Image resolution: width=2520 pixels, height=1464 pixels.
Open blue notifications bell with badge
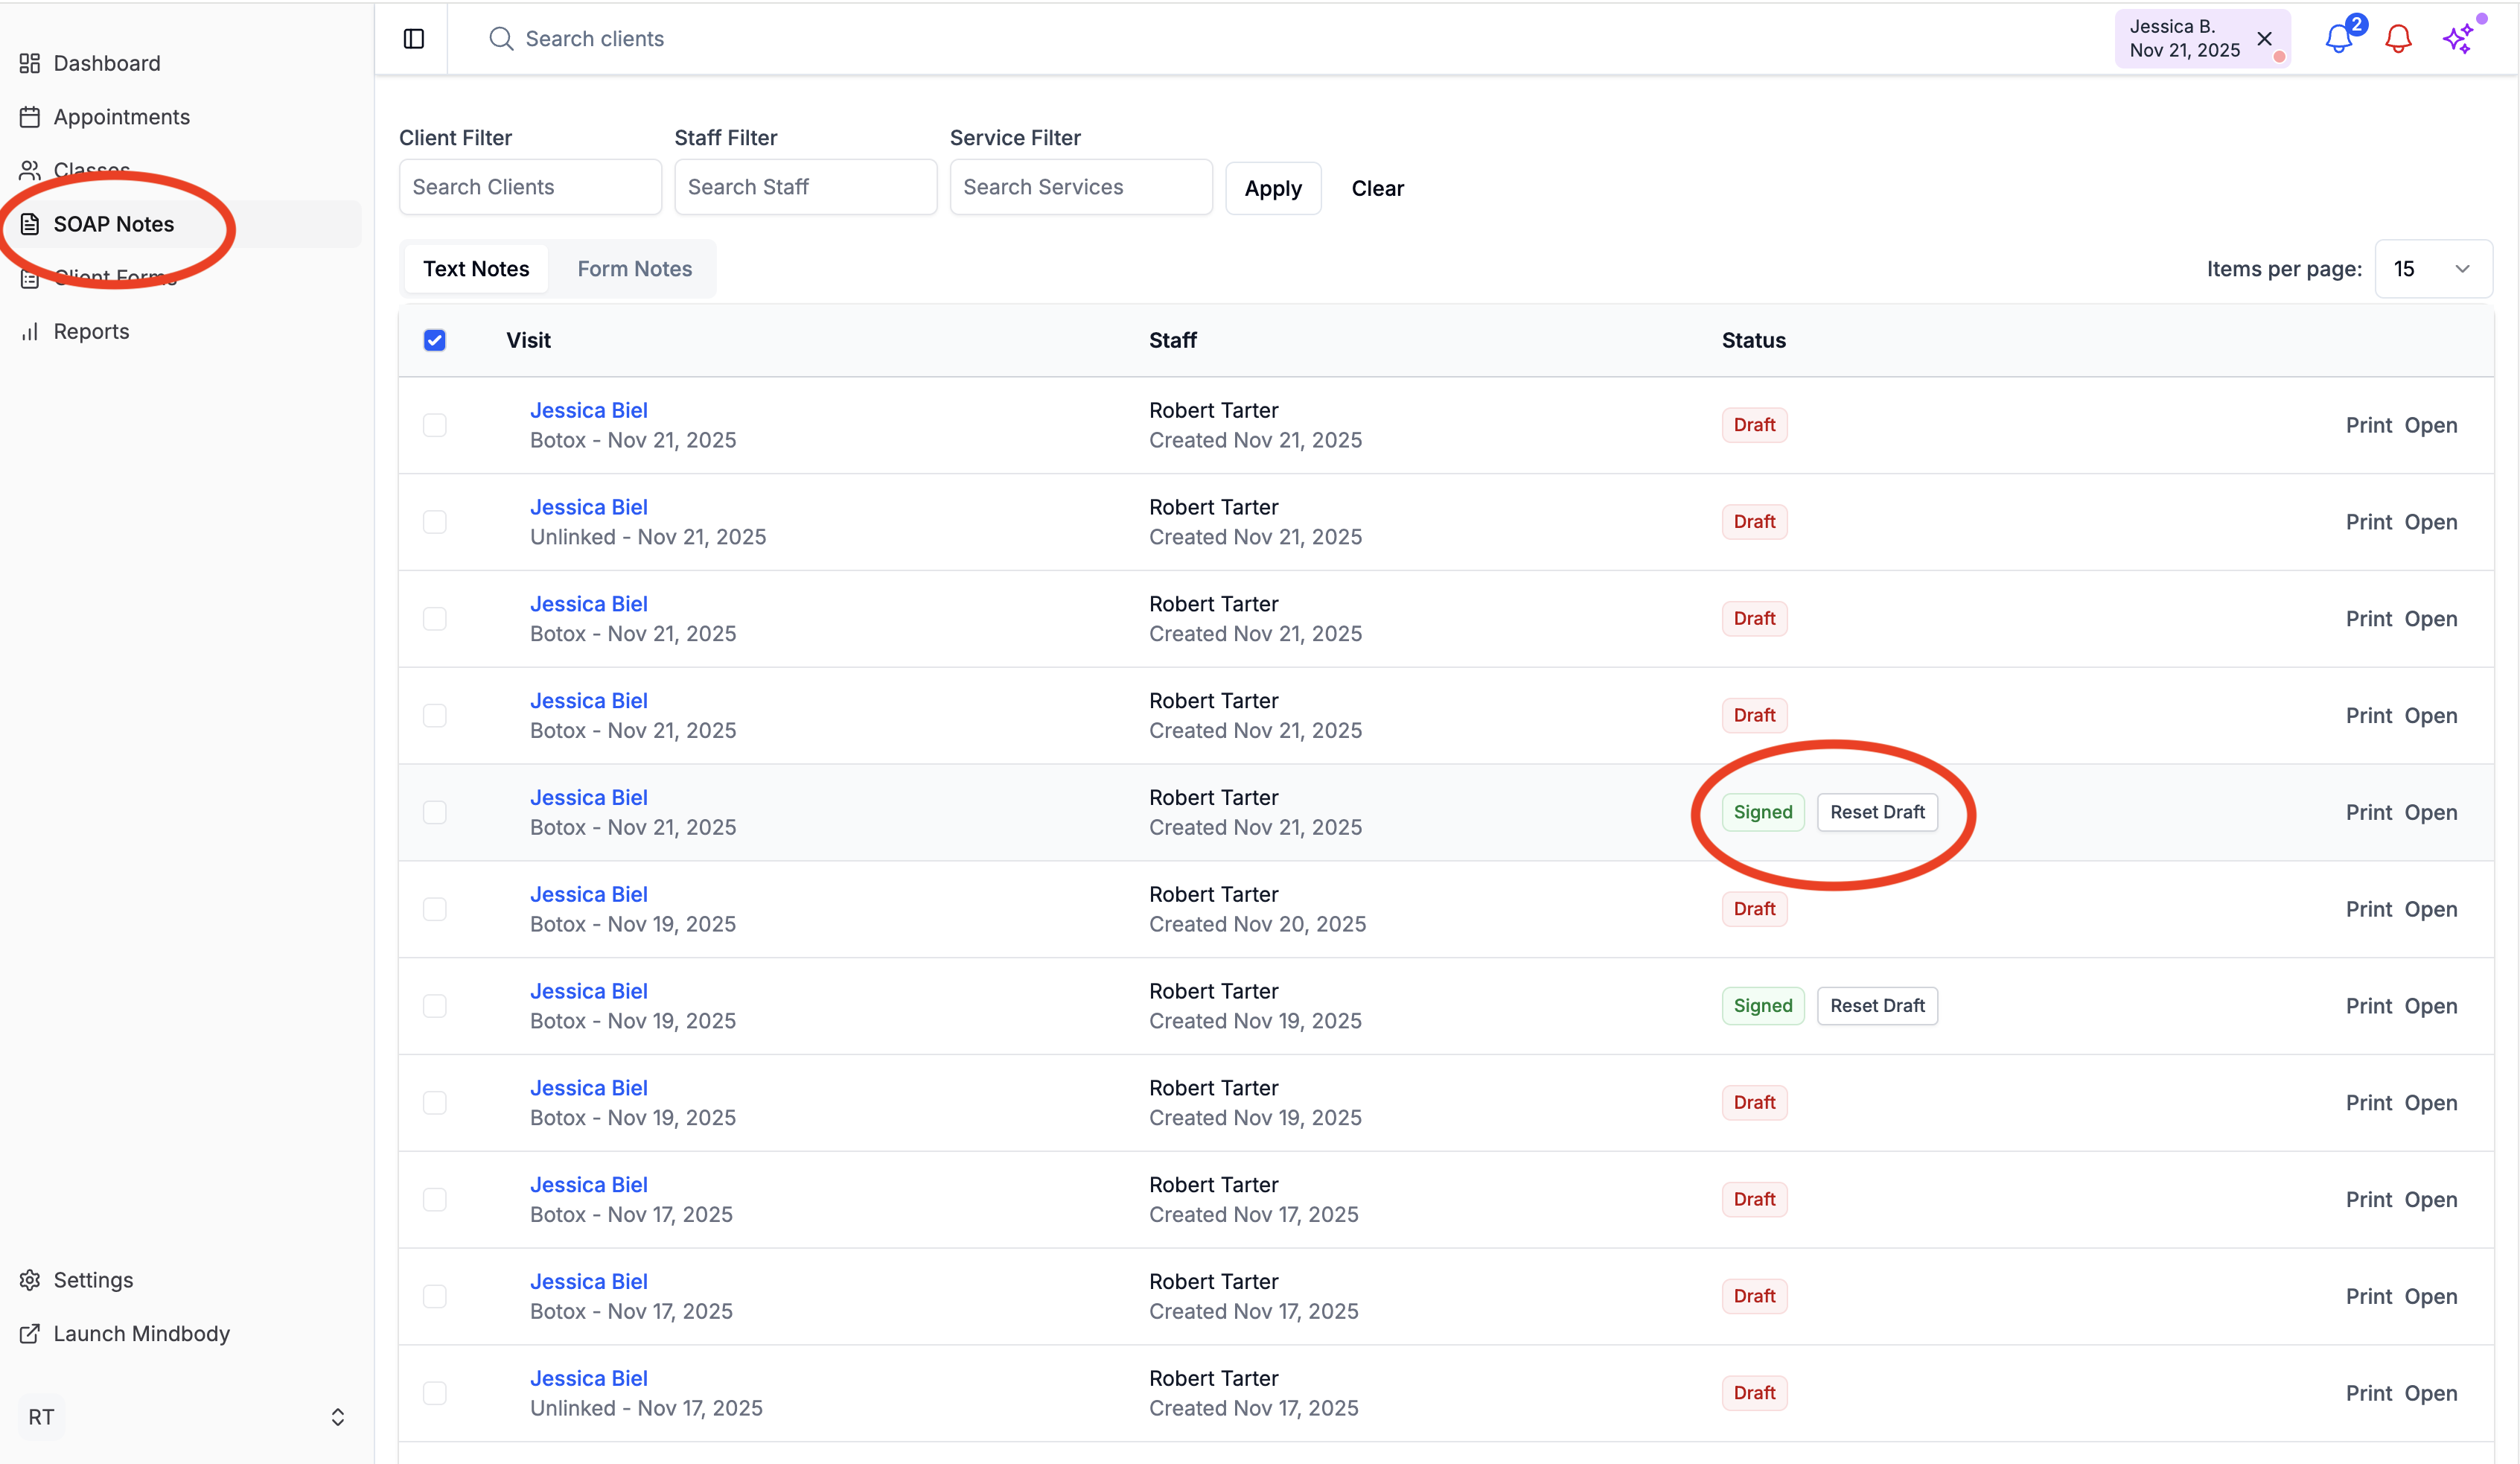[x=2339, y=39]
